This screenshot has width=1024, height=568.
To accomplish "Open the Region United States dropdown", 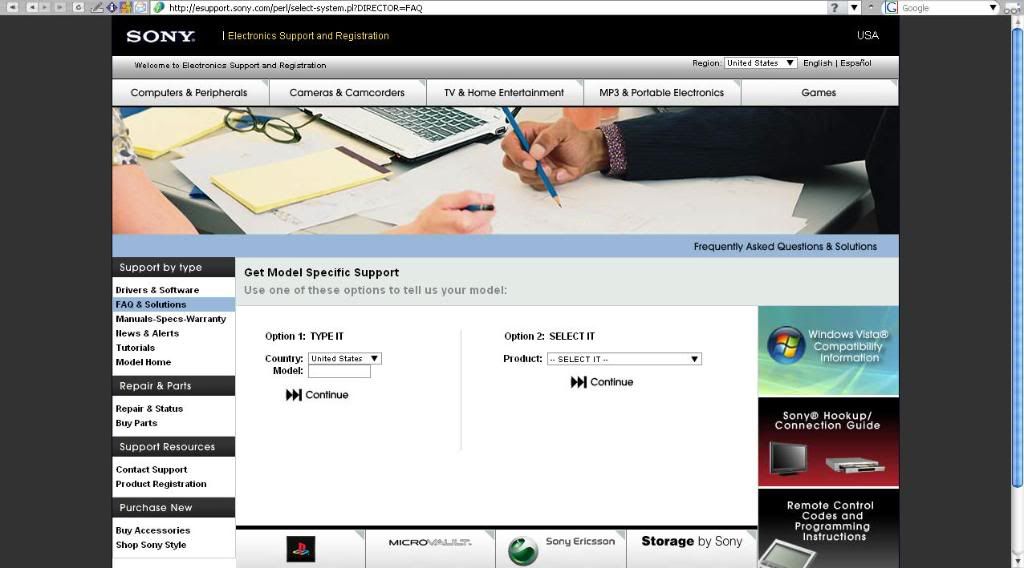I will (x=760, y=63).
